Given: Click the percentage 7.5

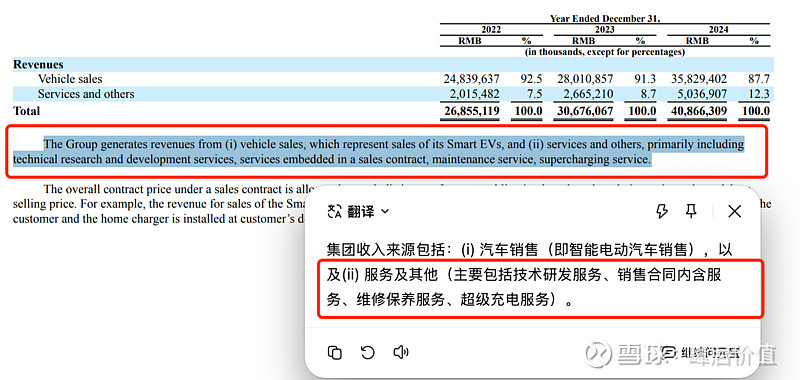Looking at the screenshot, I should [x=535, y=94].
